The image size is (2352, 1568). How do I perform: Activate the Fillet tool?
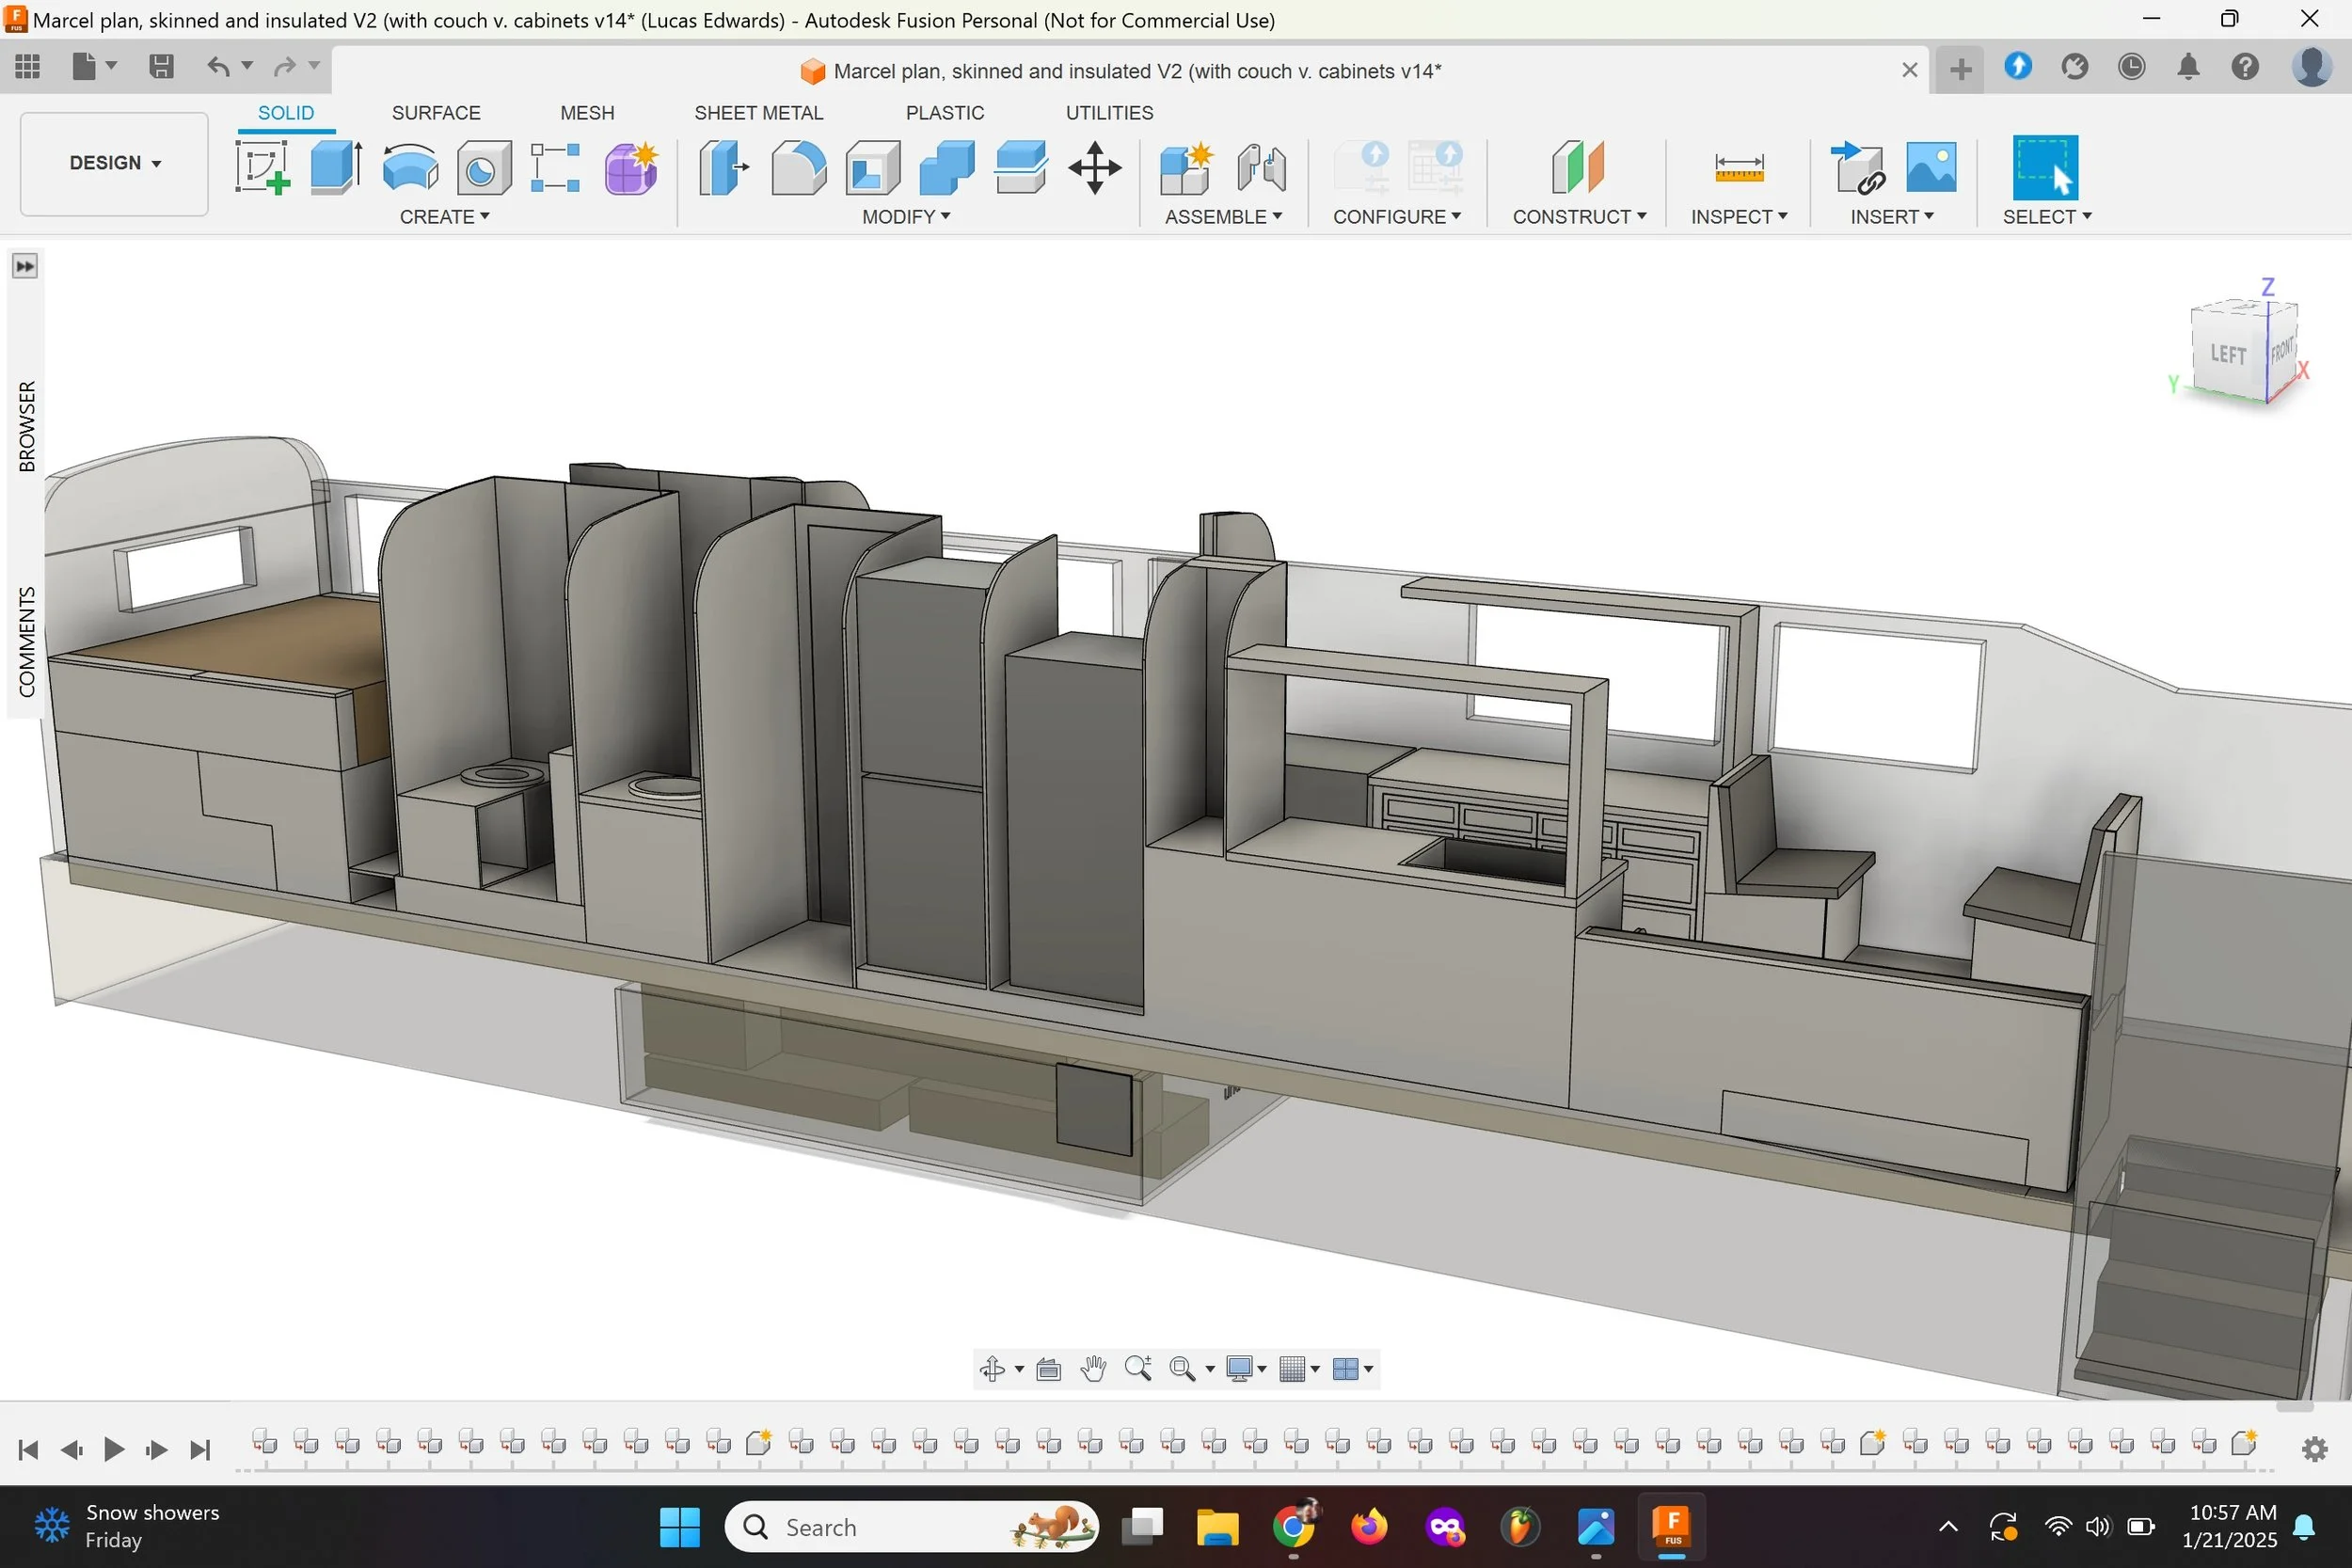pos(799,167)
